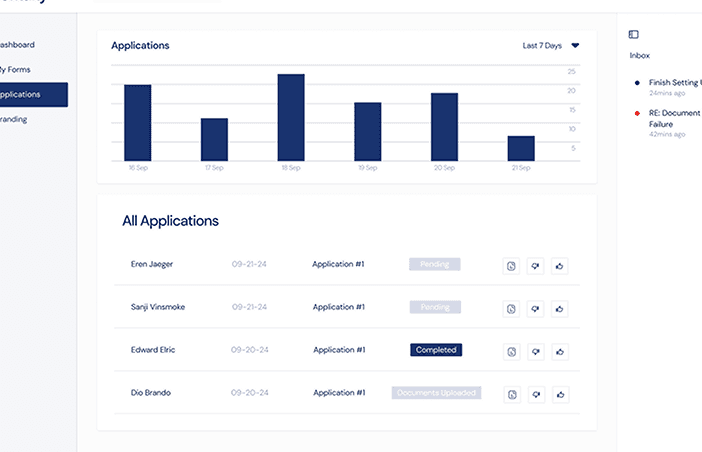702x452 pixels.
Task: Approve Sanji Vinsmoke with thumbs-up icon
Action: (x=560, y=309)
